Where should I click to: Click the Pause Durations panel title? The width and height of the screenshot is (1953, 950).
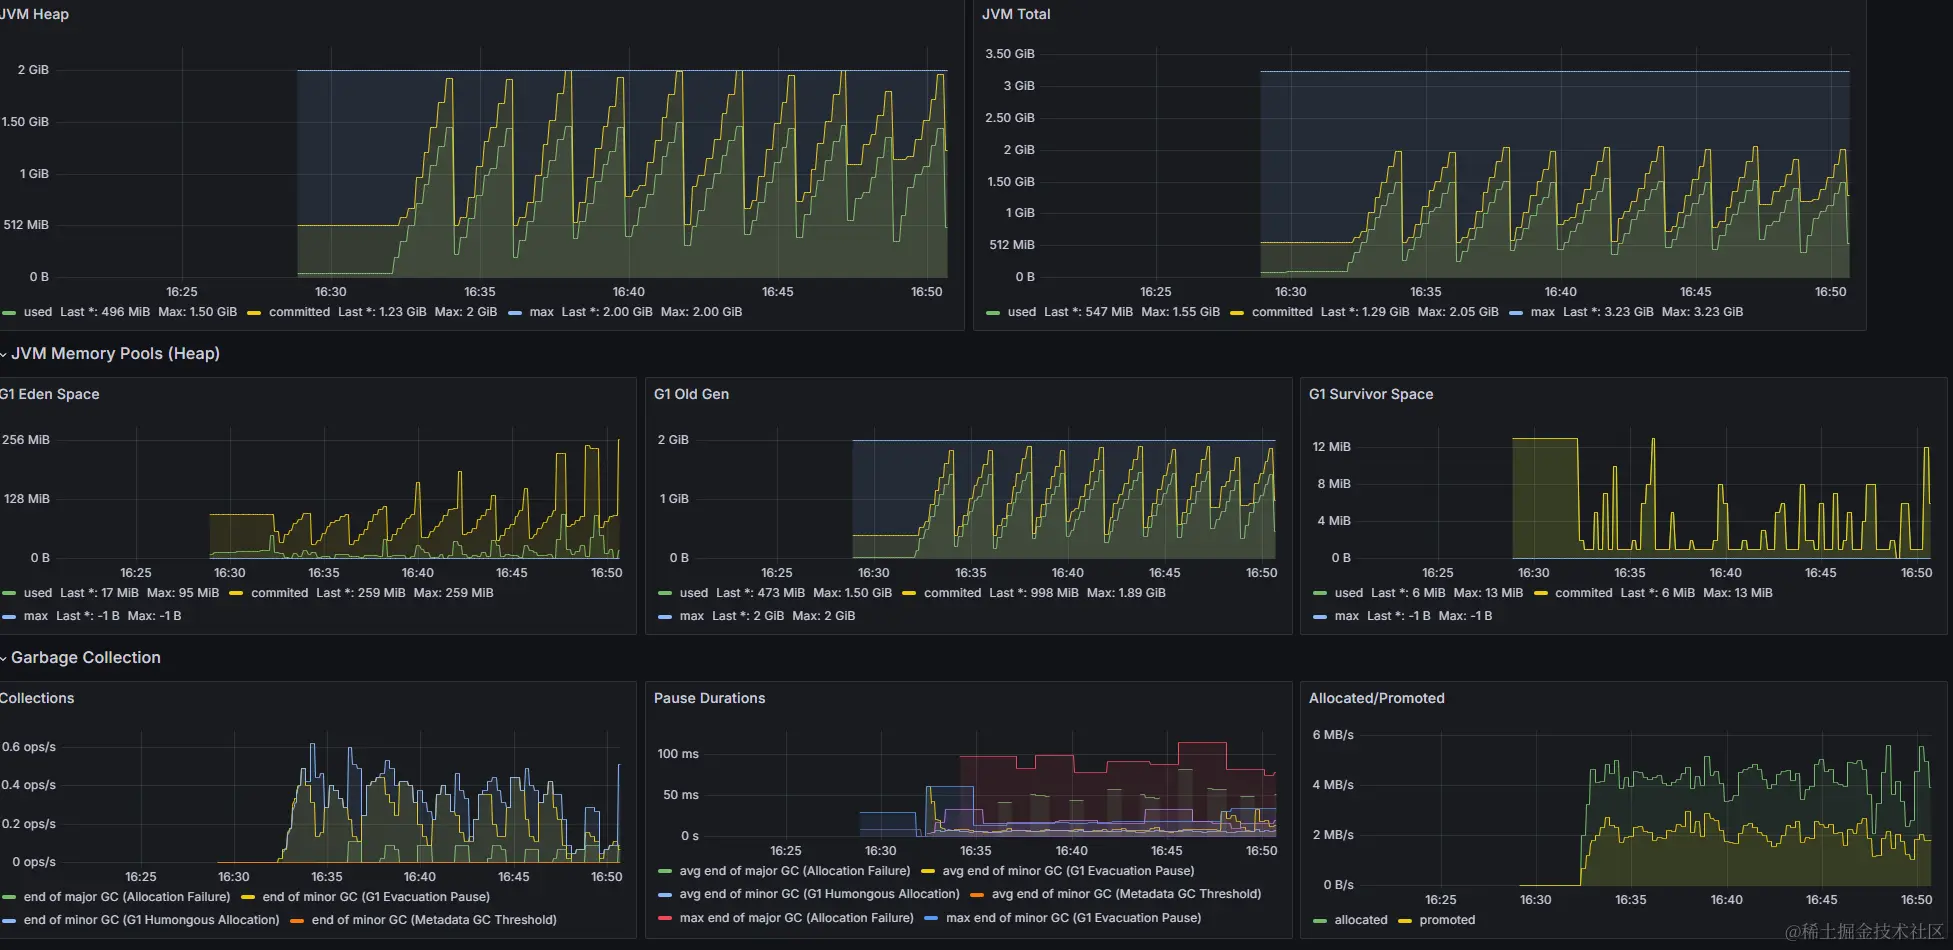[x=709, y=698]
